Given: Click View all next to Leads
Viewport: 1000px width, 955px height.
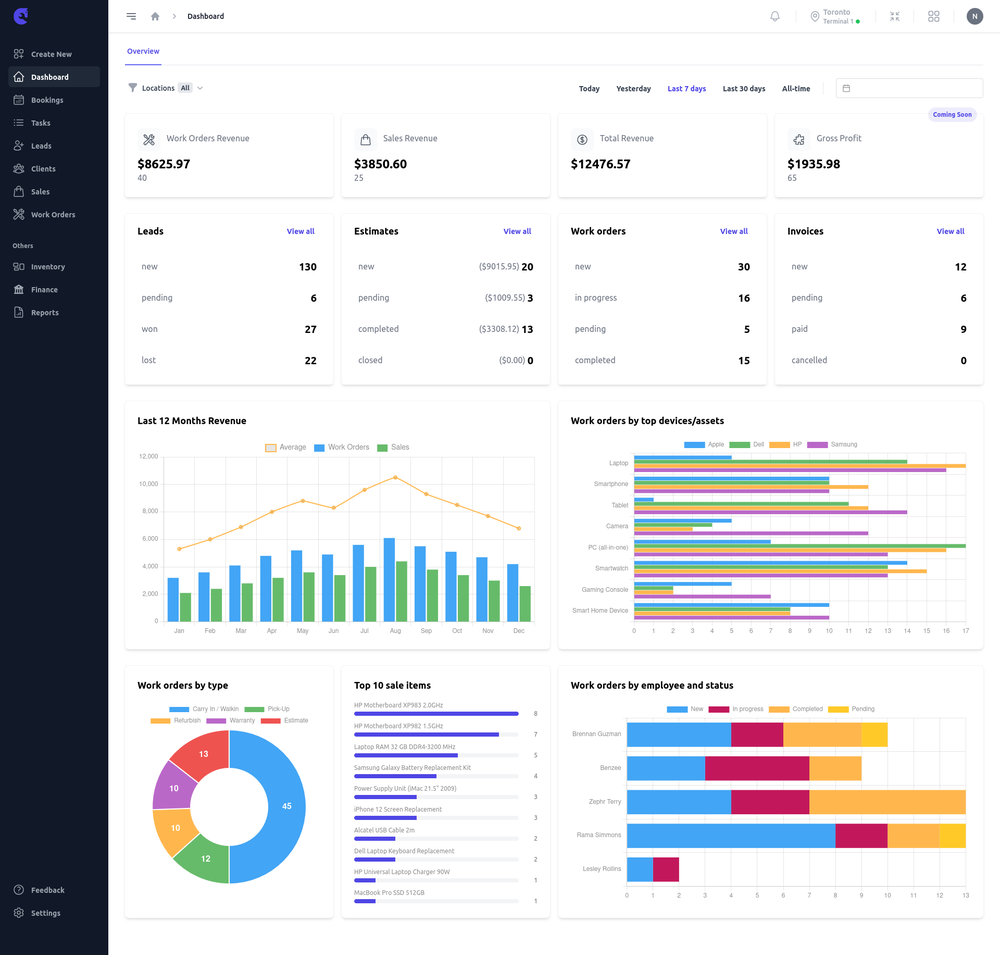Looking at the screenshot, I should tap(300, 231).
